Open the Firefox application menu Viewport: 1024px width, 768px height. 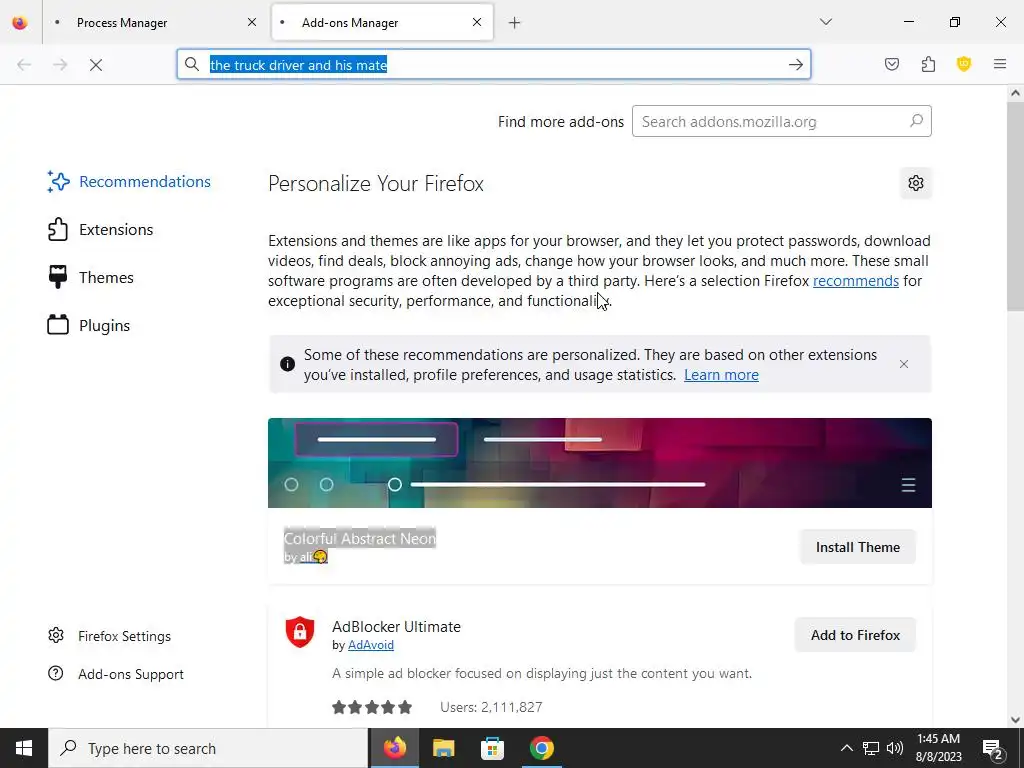tap(1000, 64)
